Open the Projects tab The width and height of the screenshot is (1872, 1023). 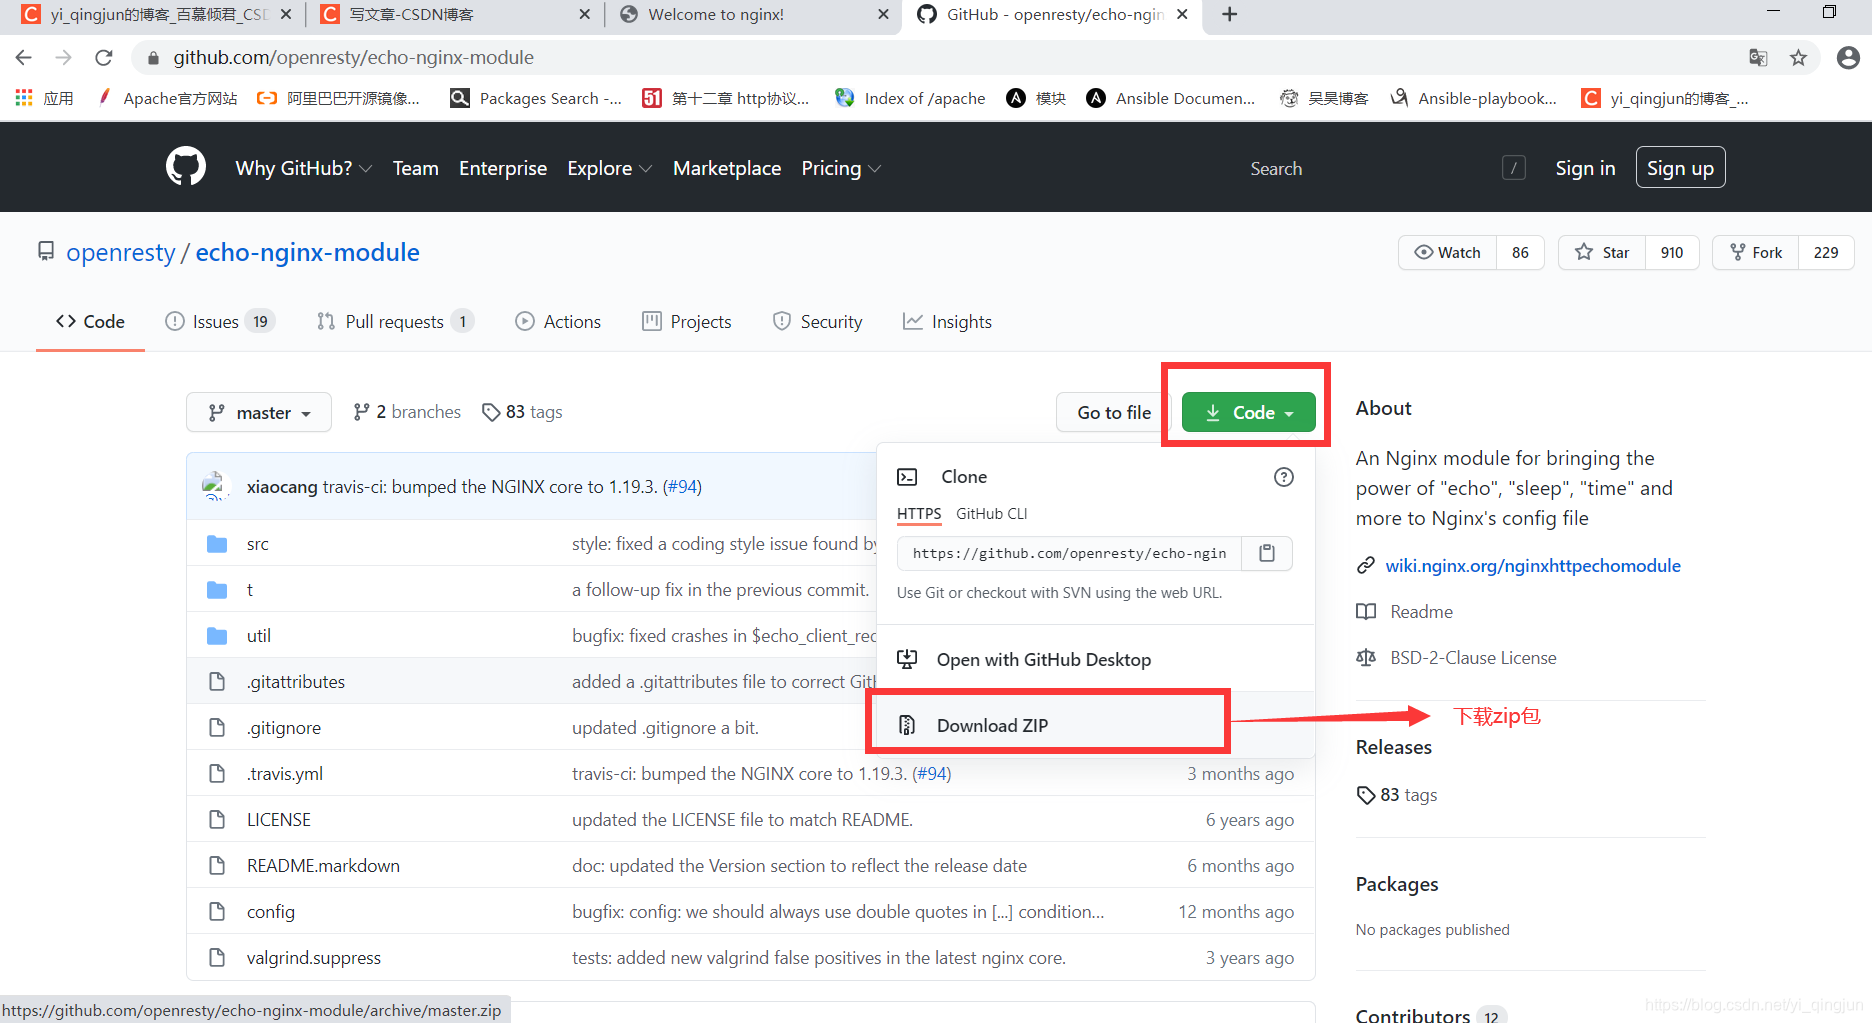(687, 321)
